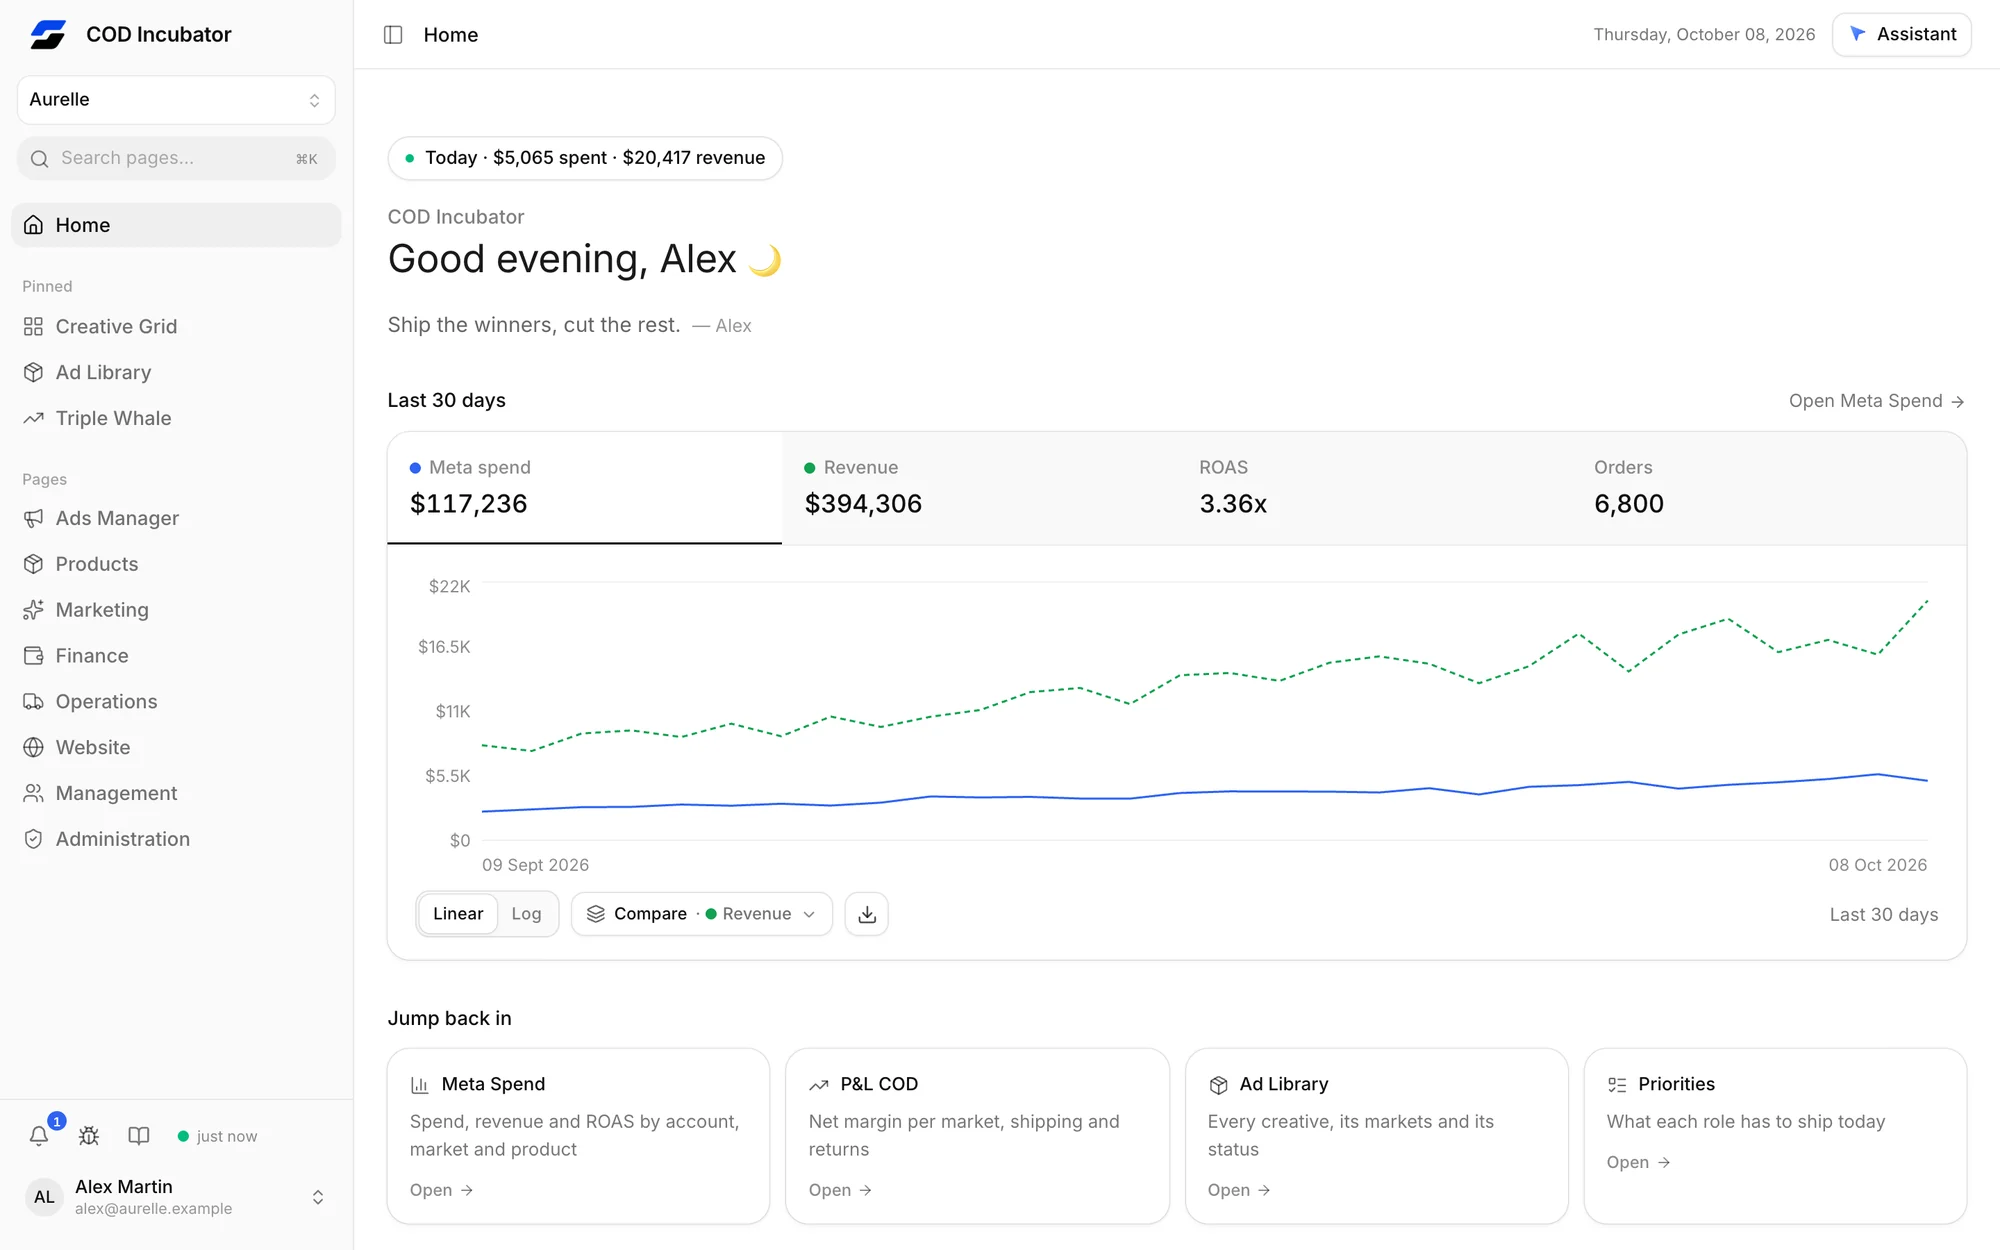Follow the Open Meta Spend link
Viewport: 2000px width, 1250px height.
[1876, 401]
